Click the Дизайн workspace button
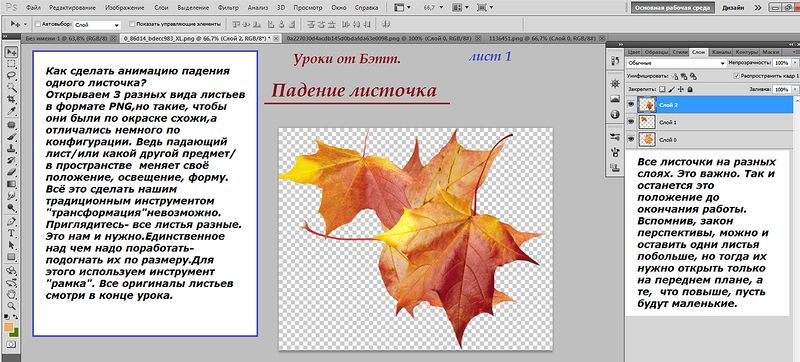Screen dimensions: 800x362 pyautogui.click(x=733, y=8)
